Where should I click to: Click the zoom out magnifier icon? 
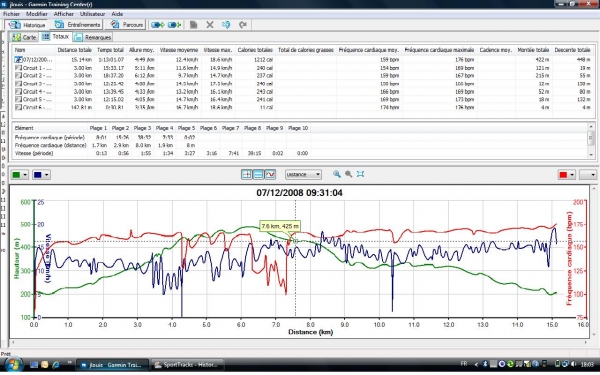[349, 174]
